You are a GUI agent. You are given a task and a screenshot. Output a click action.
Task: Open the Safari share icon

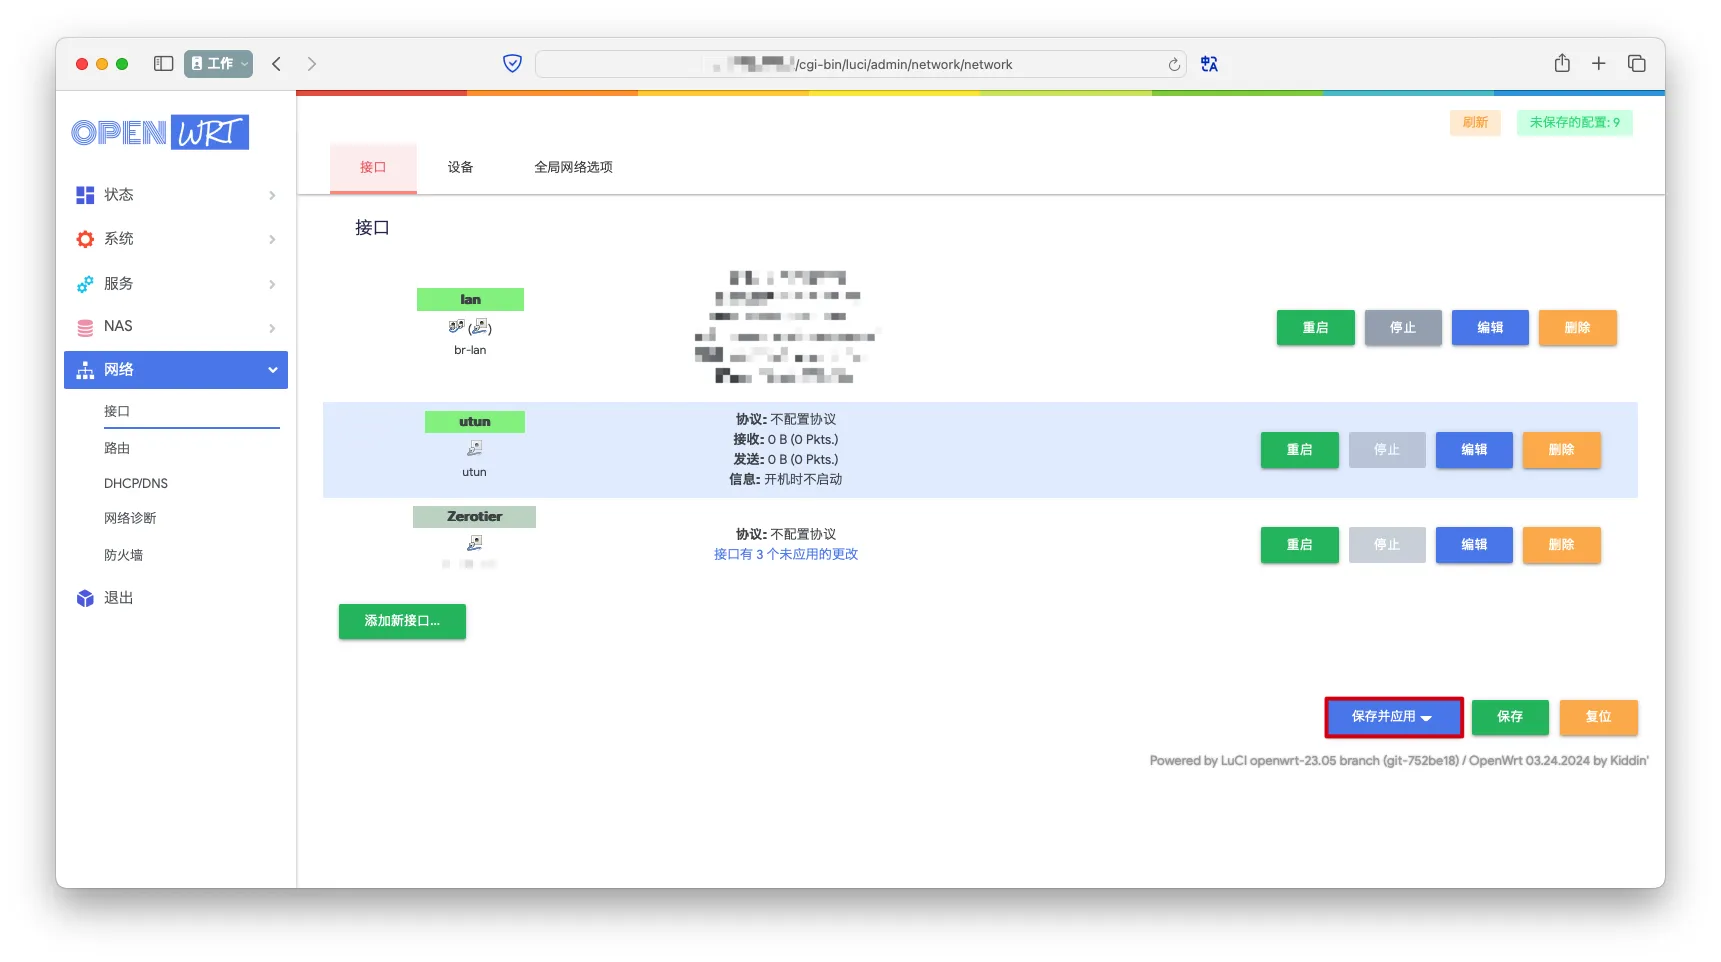tap(1562, 64)
